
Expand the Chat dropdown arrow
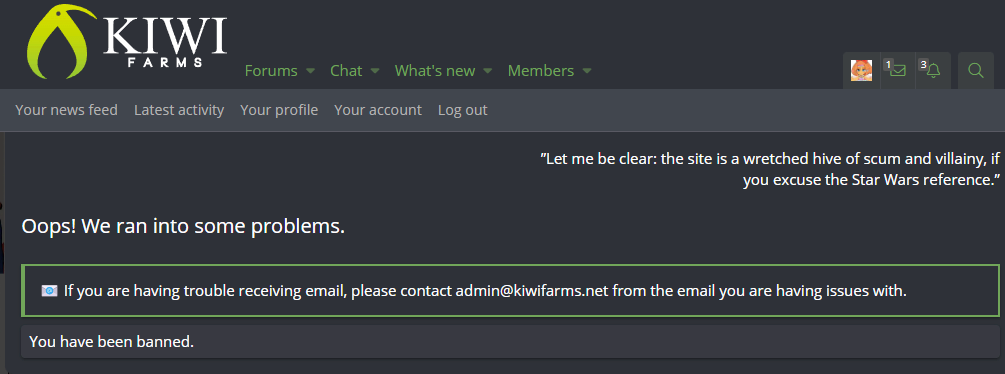(375, 71)
